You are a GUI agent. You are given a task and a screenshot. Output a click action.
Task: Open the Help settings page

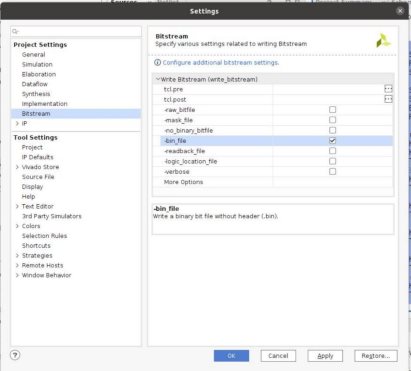(x=28, y=196)
